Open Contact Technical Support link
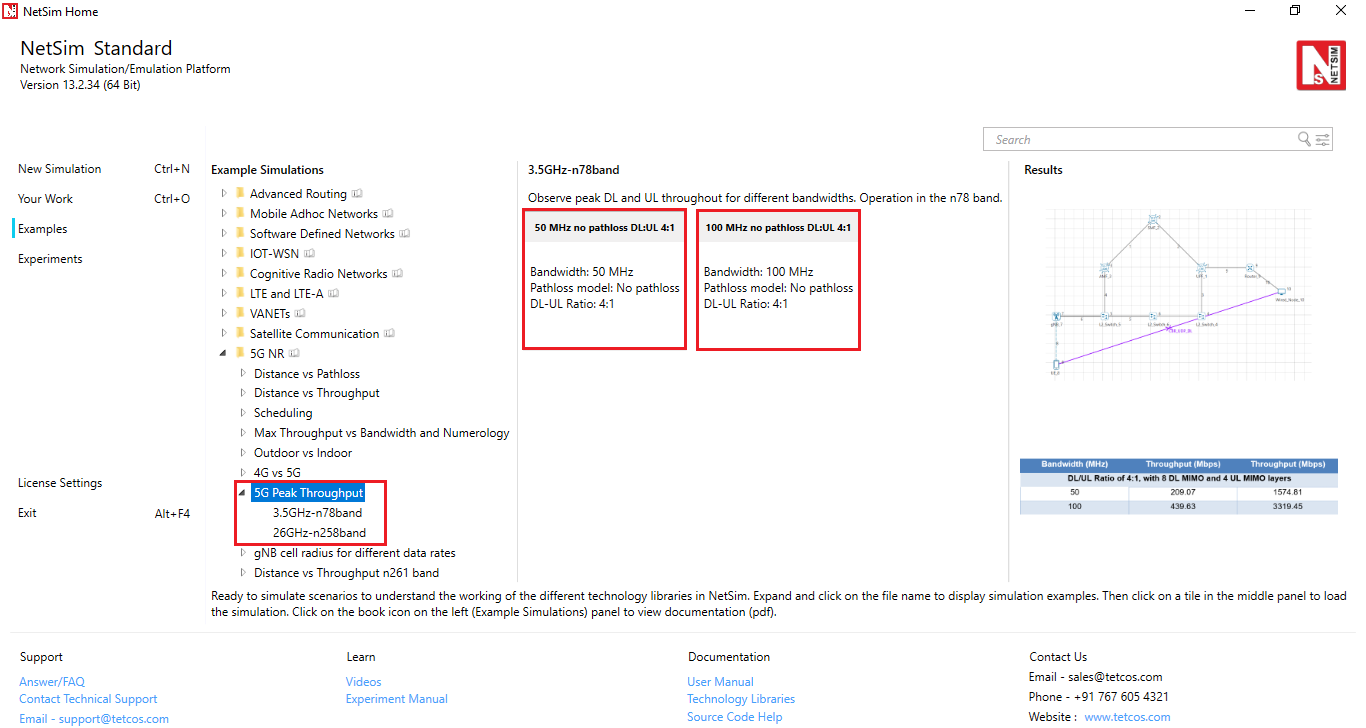The width and height of the screenshot is (1366, 728). coord(88,699)
